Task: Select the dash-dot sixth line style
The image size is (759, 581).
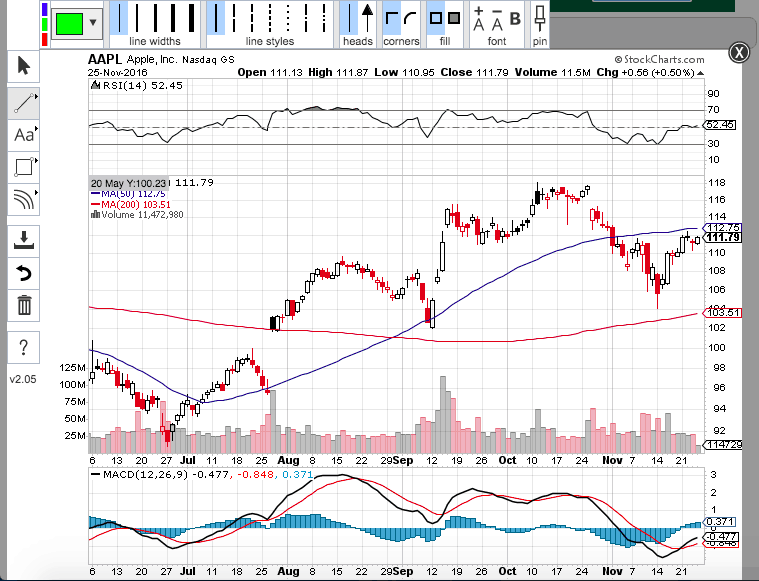Action: (x=306, y=18)
